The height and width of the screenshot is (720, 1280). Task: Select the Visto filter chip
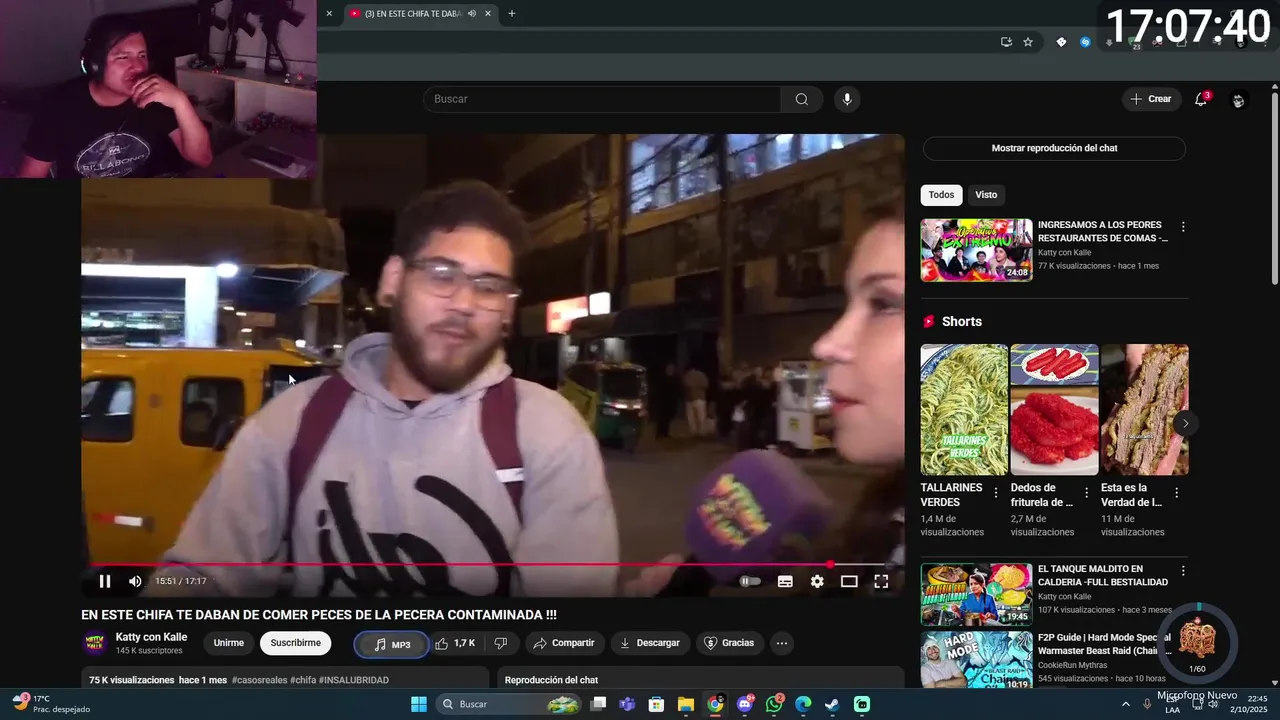(x=986, y=195)
